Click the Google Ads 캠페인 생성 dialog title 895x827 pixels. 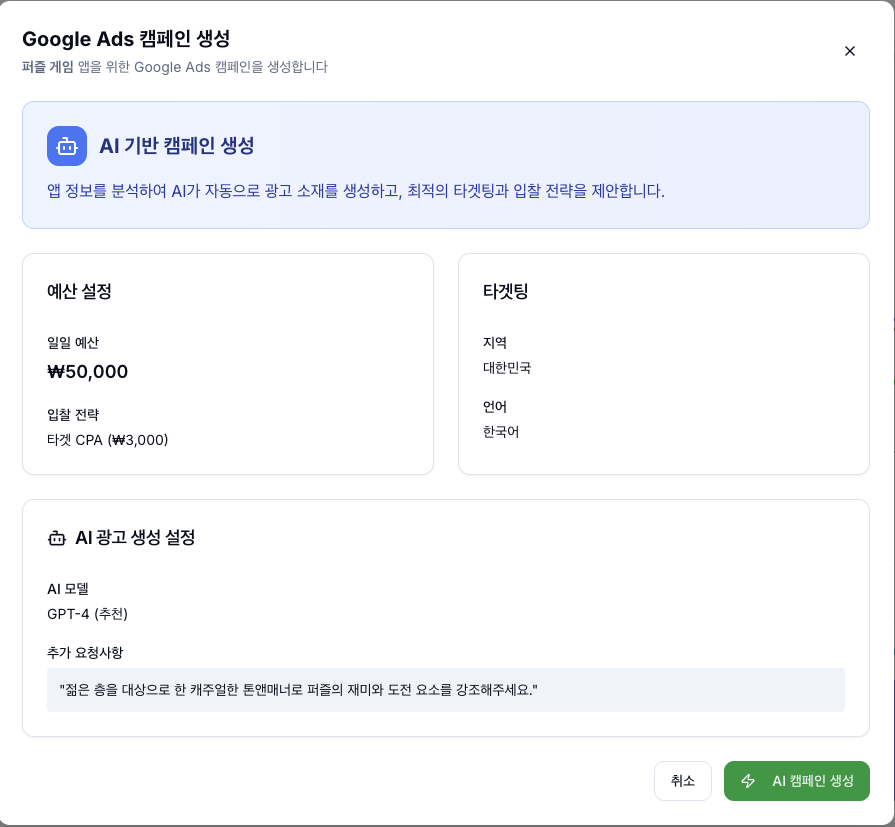pyautogui.click(x=126, y=39)
